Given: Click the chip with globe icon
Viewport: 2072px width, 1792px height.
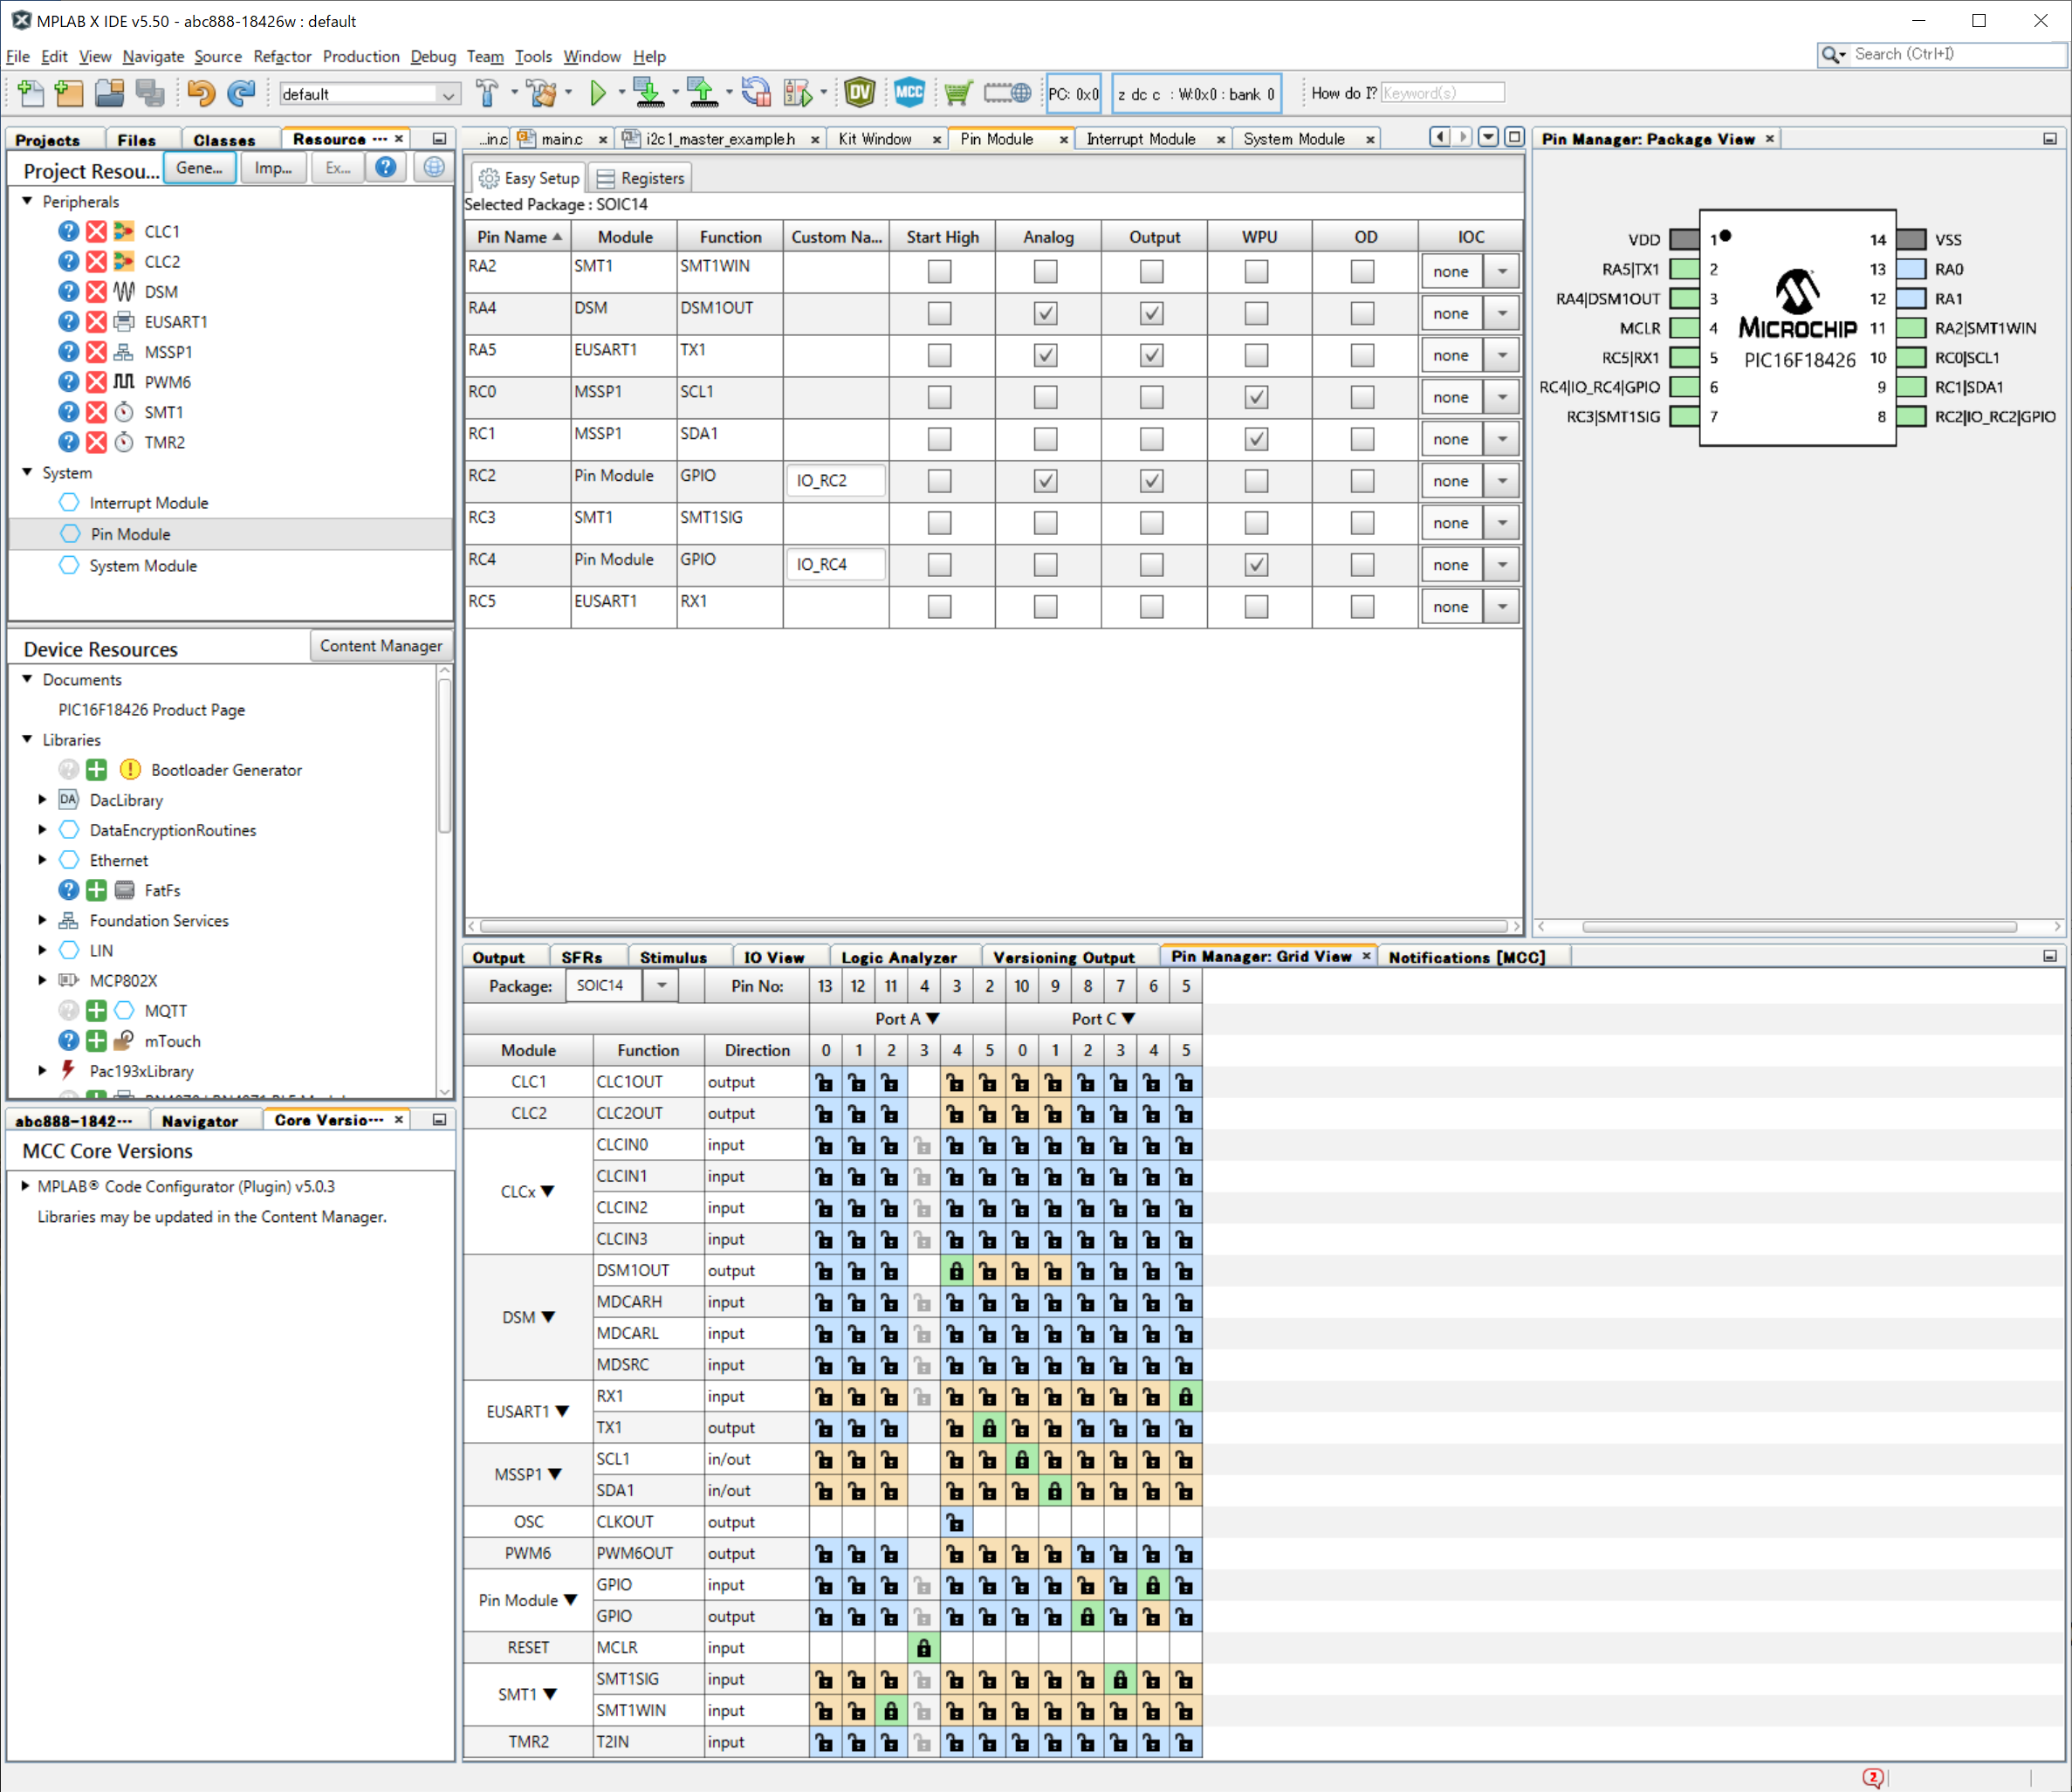Looking at the screenshot, I should point(1007,93).
